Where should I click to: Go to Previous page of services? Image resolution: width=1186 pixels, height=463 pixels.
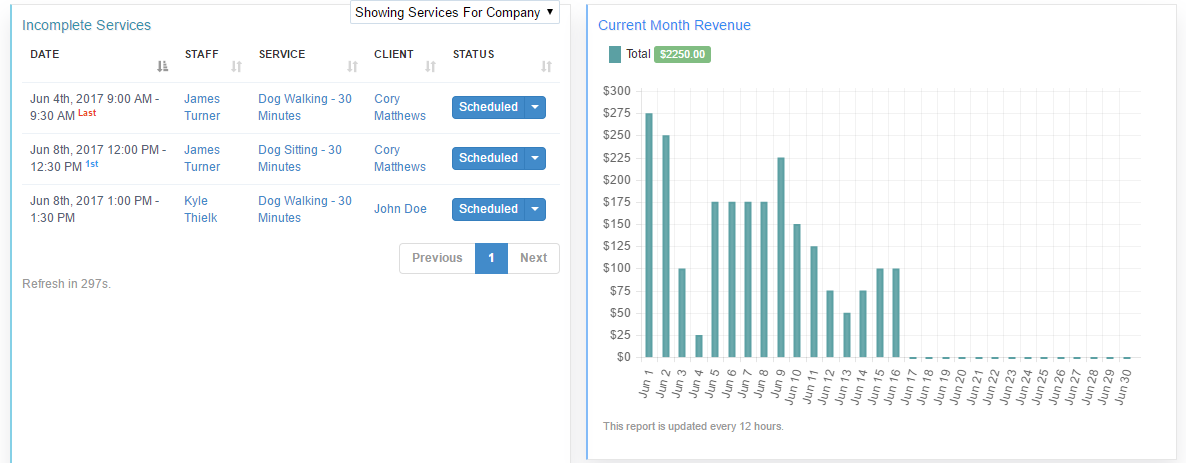[437, 258]
